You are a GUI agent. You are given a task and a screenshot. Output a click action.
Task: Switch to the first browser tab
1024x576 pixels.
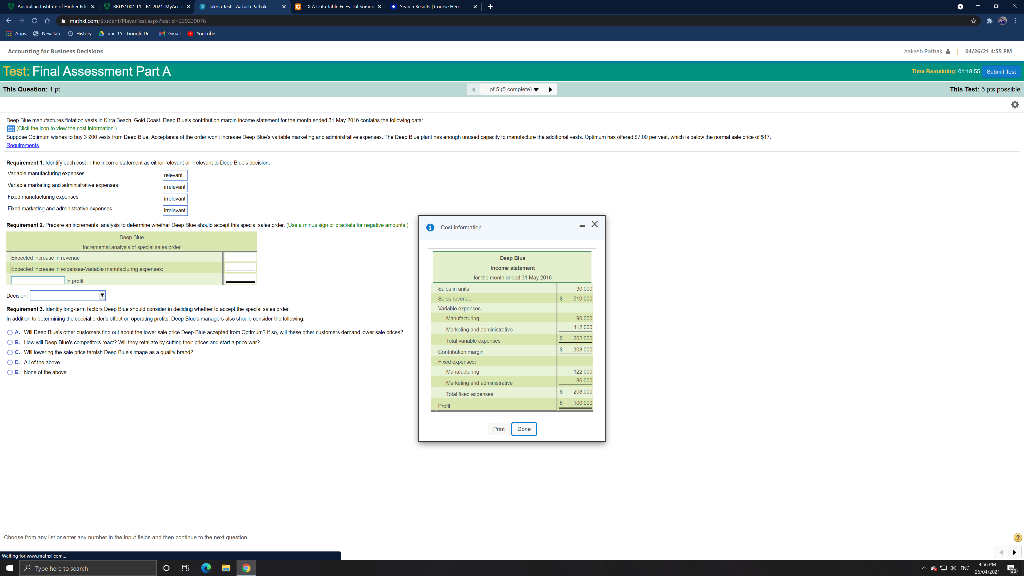tap(50, 7)
